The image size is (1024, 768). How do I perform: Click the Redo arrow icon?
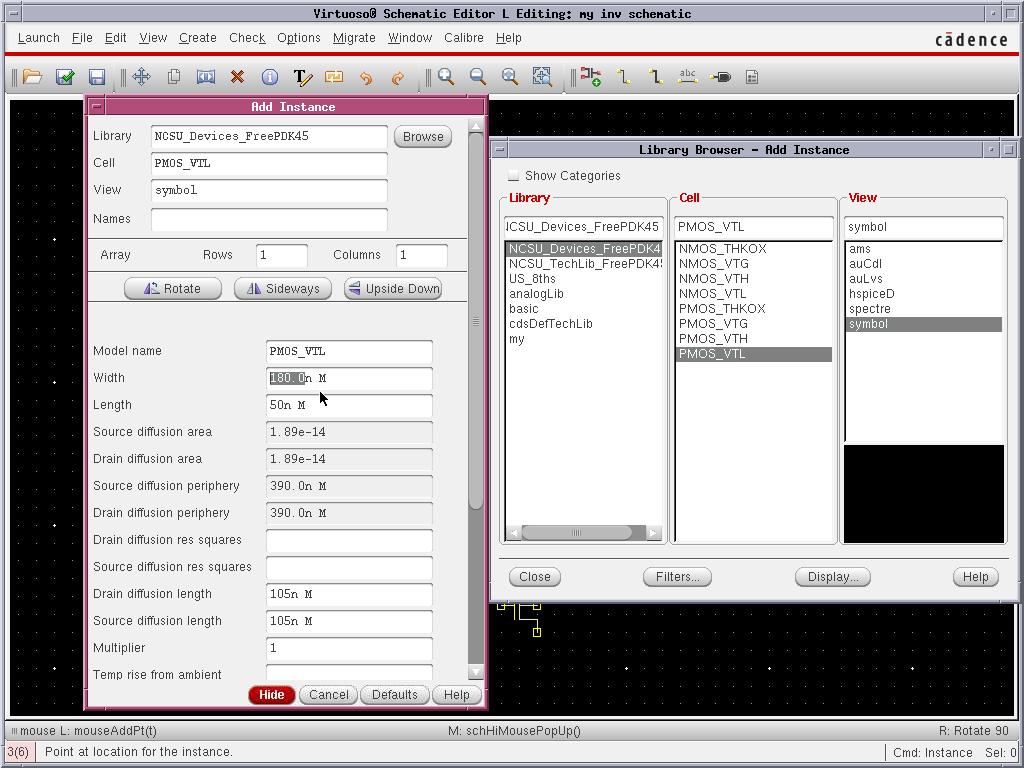(398, 78)
